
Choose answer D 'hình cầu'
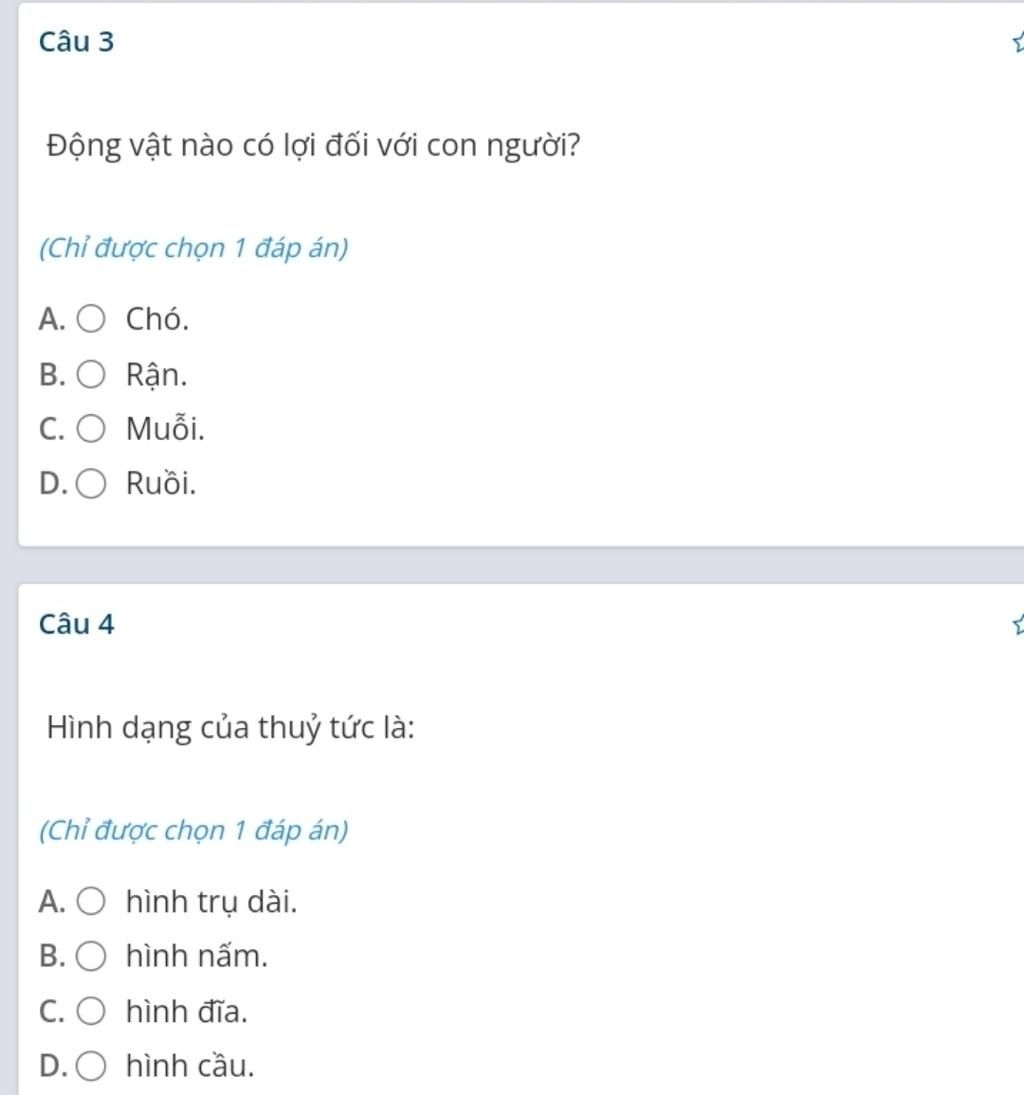(91, 1066)
